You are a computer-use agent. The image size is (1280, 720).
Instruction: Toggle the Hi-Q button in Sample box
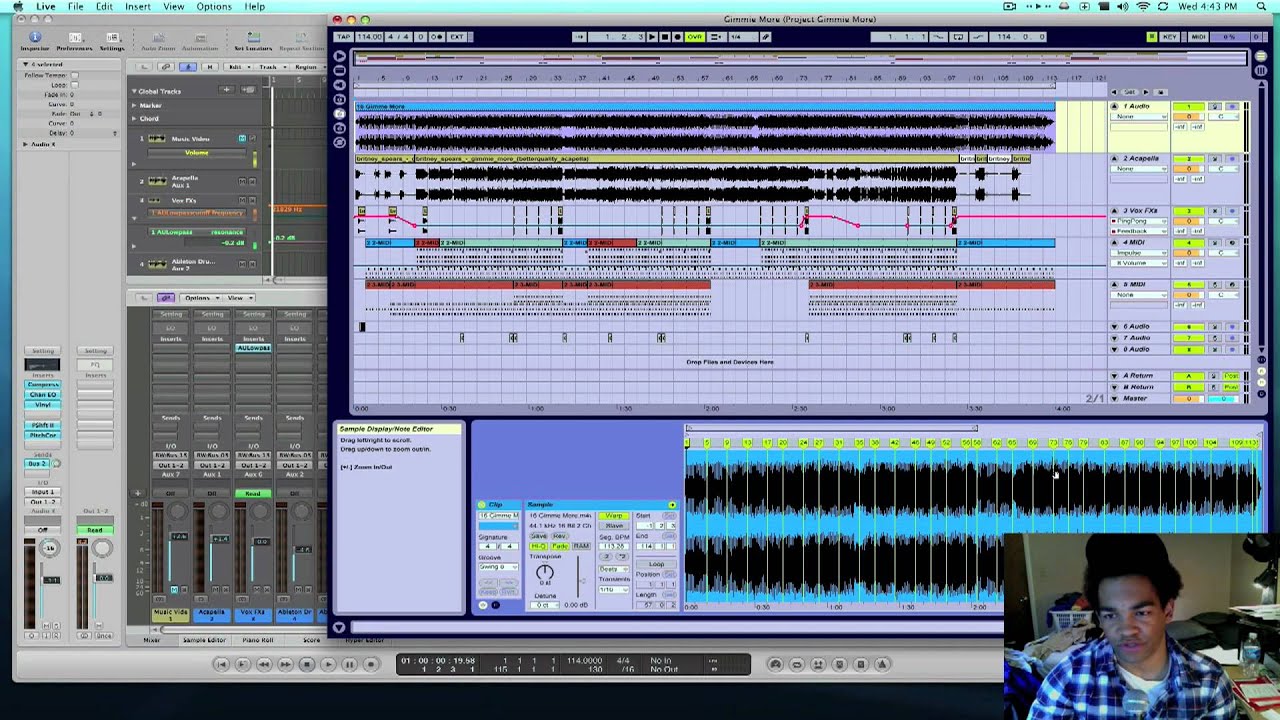tap(539, 546)
